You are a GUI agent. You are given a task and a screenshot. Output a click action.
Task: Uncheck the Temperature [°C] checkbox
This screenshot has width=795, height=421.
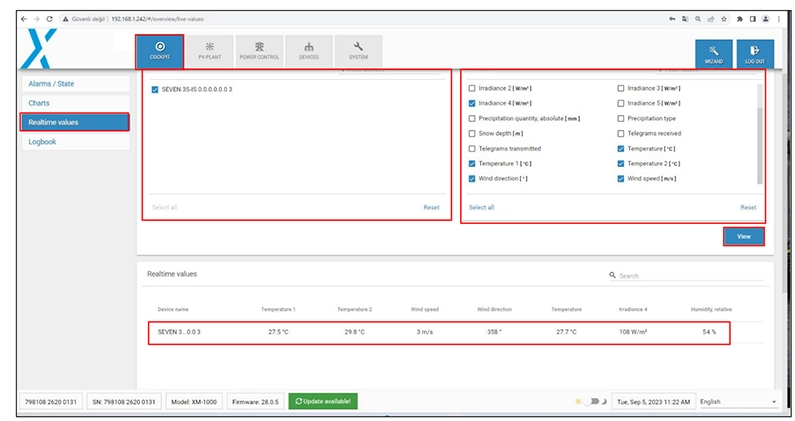621,149
